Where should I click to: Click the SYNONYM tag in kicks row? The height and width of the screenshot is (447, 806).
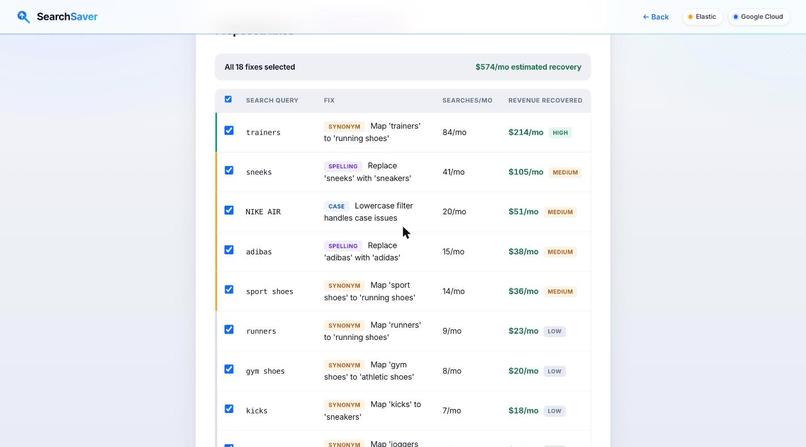click(x=344, y=405)
